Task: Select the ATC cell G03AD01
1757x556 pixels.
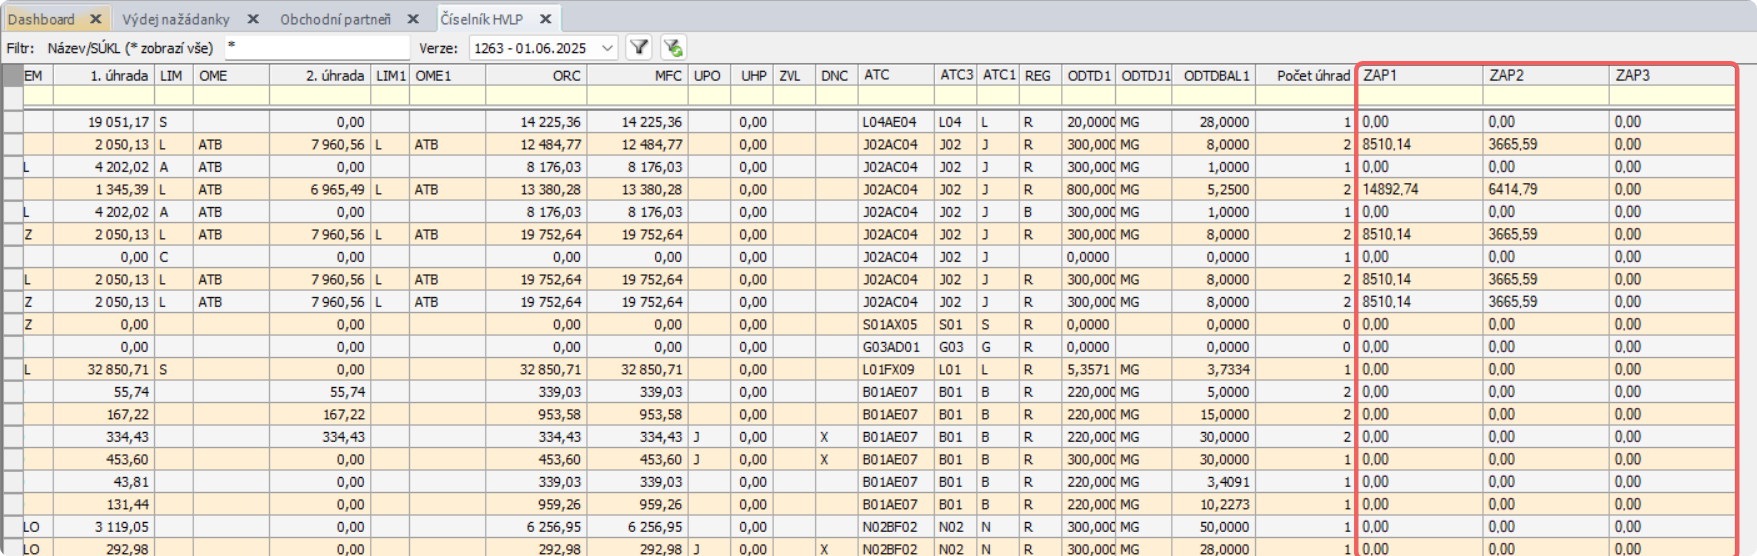Action: (x=896, y=347)
